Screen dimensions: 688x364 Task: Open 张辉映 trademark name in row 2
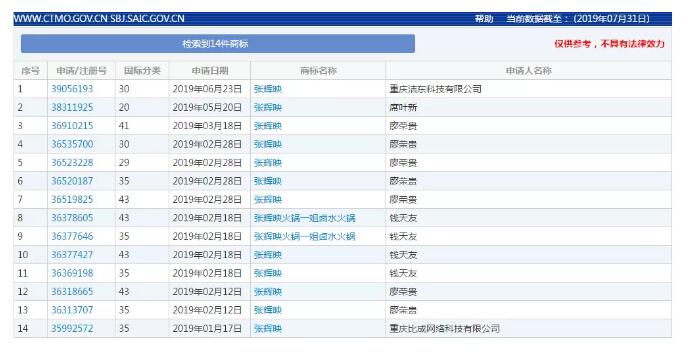(x=268, y=107)
